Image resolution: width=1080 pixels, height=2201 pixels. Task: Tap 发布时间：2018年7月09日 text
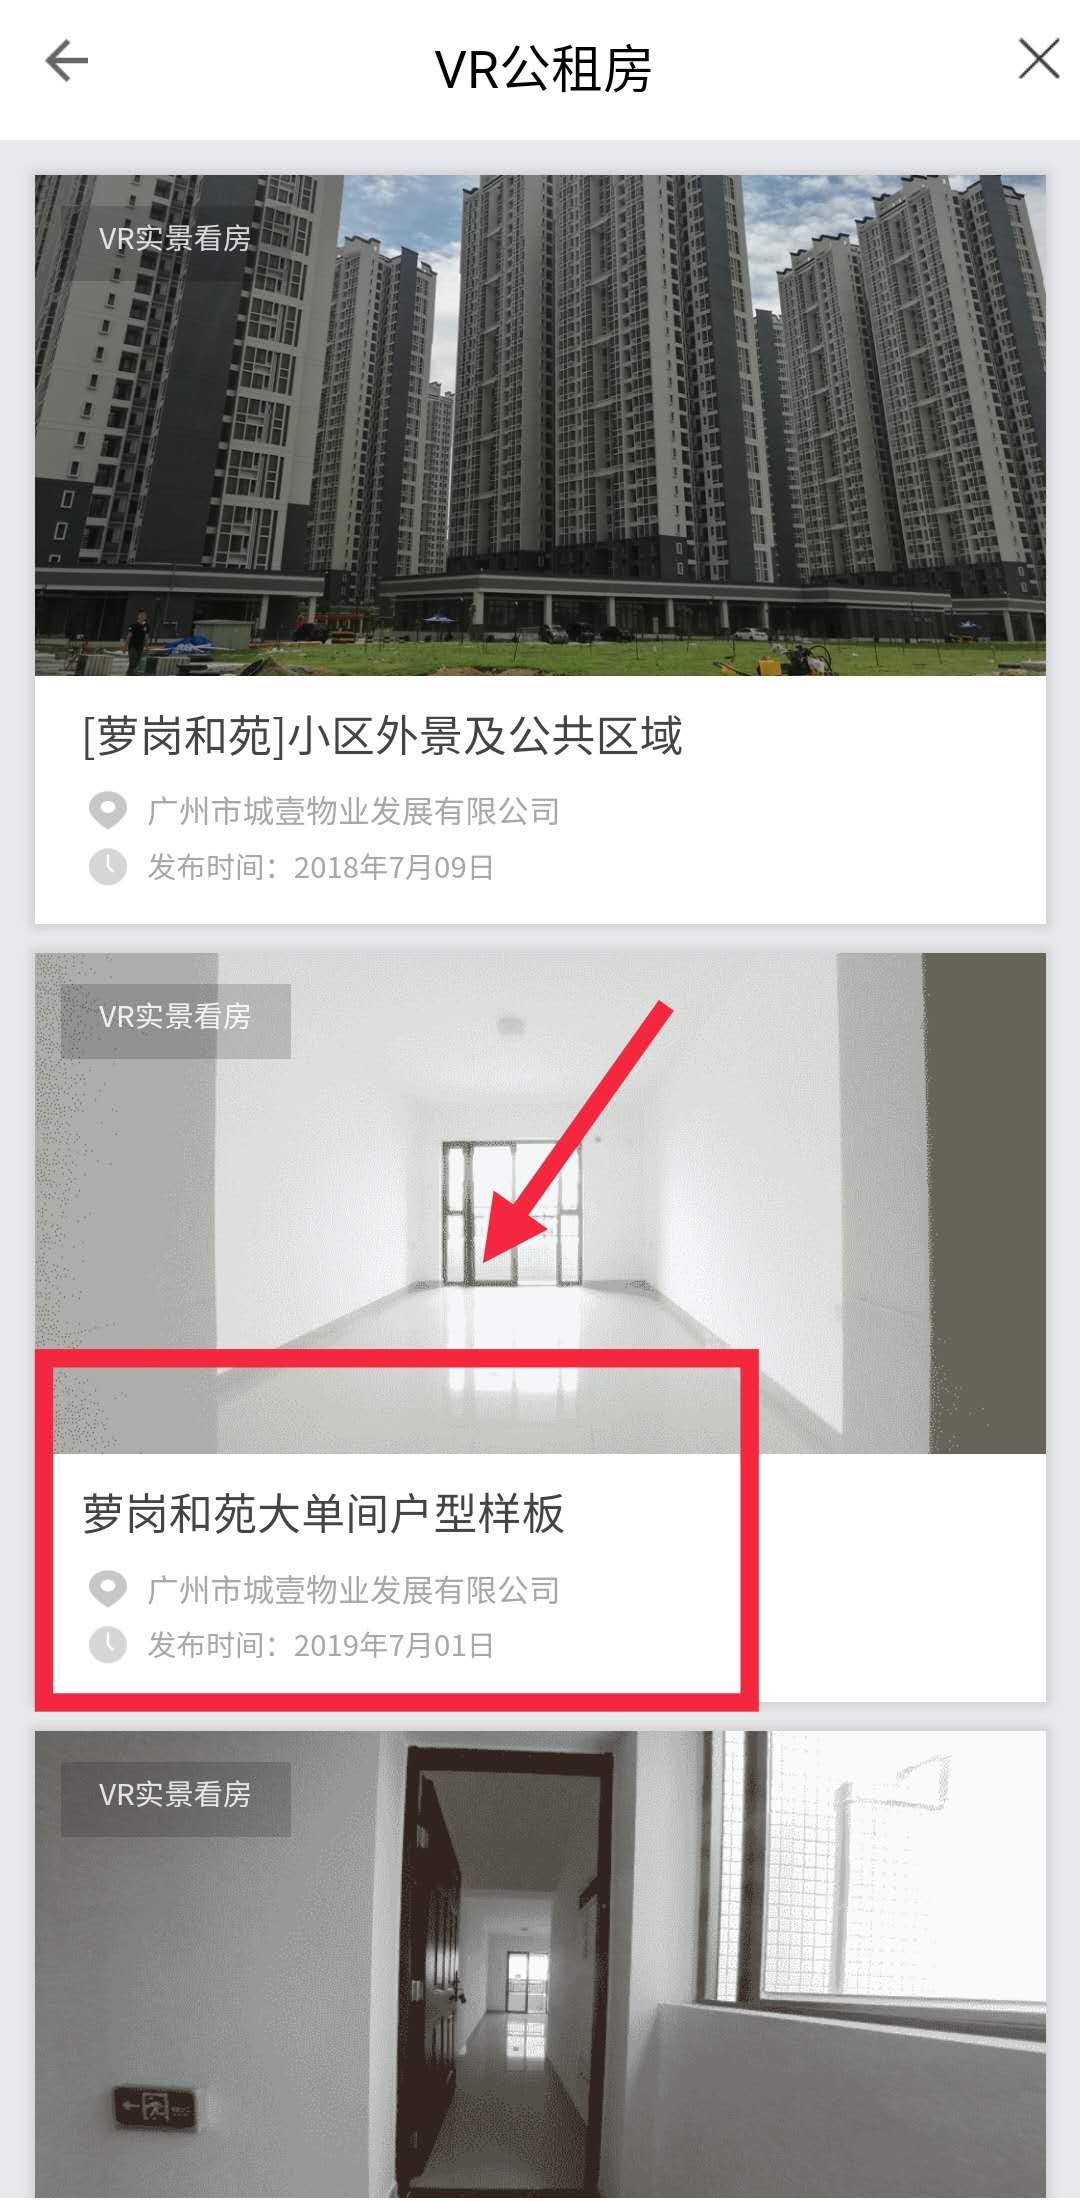coord(321,867)
